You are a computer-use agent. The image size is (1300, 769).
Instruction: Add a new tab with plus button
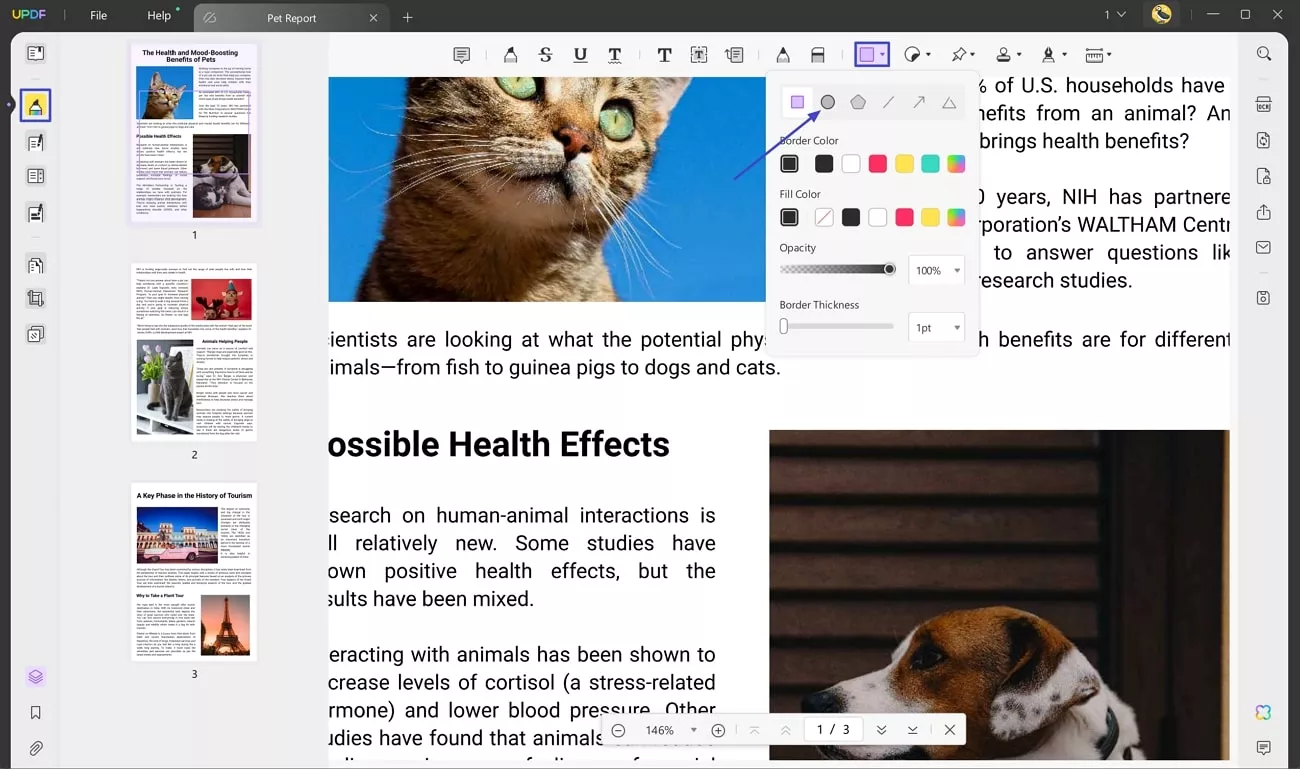[x=407, y=17]
